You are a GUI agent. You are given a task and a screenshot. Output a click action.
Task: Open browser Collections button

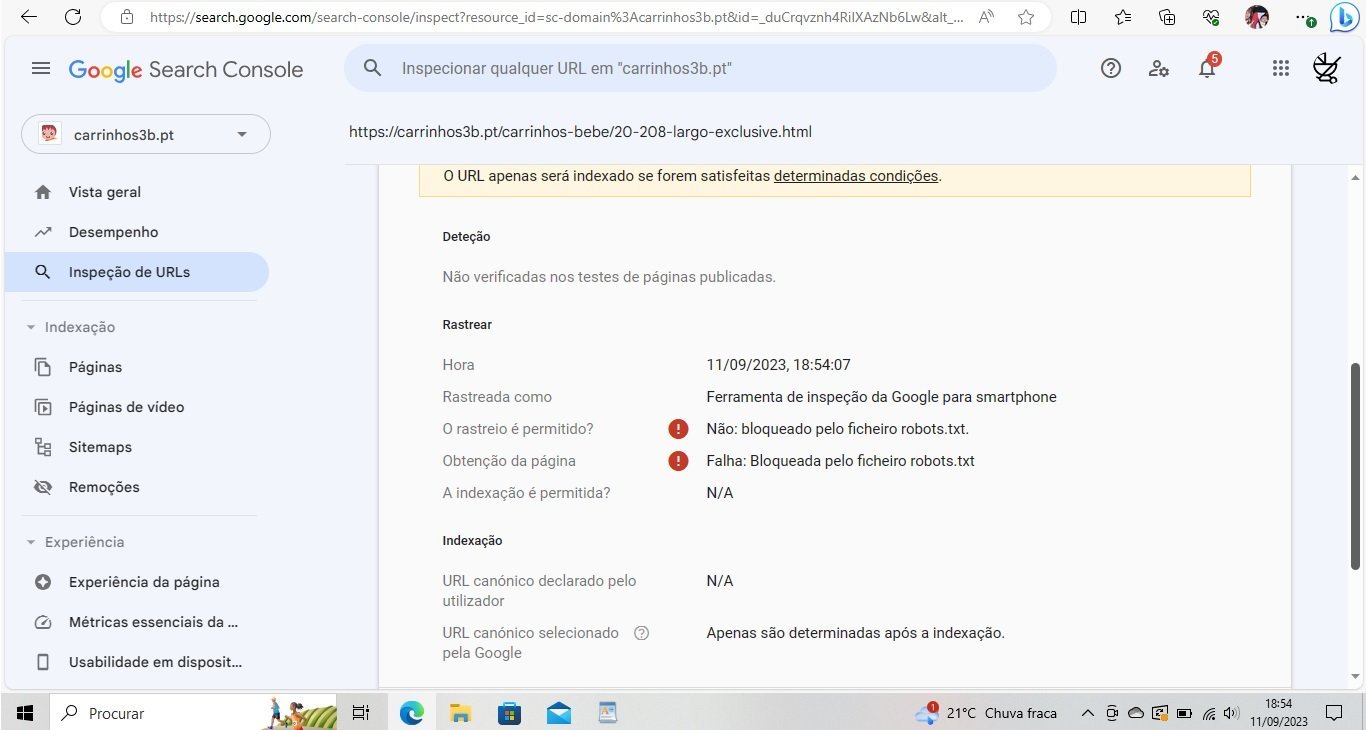pos(1167,17)
